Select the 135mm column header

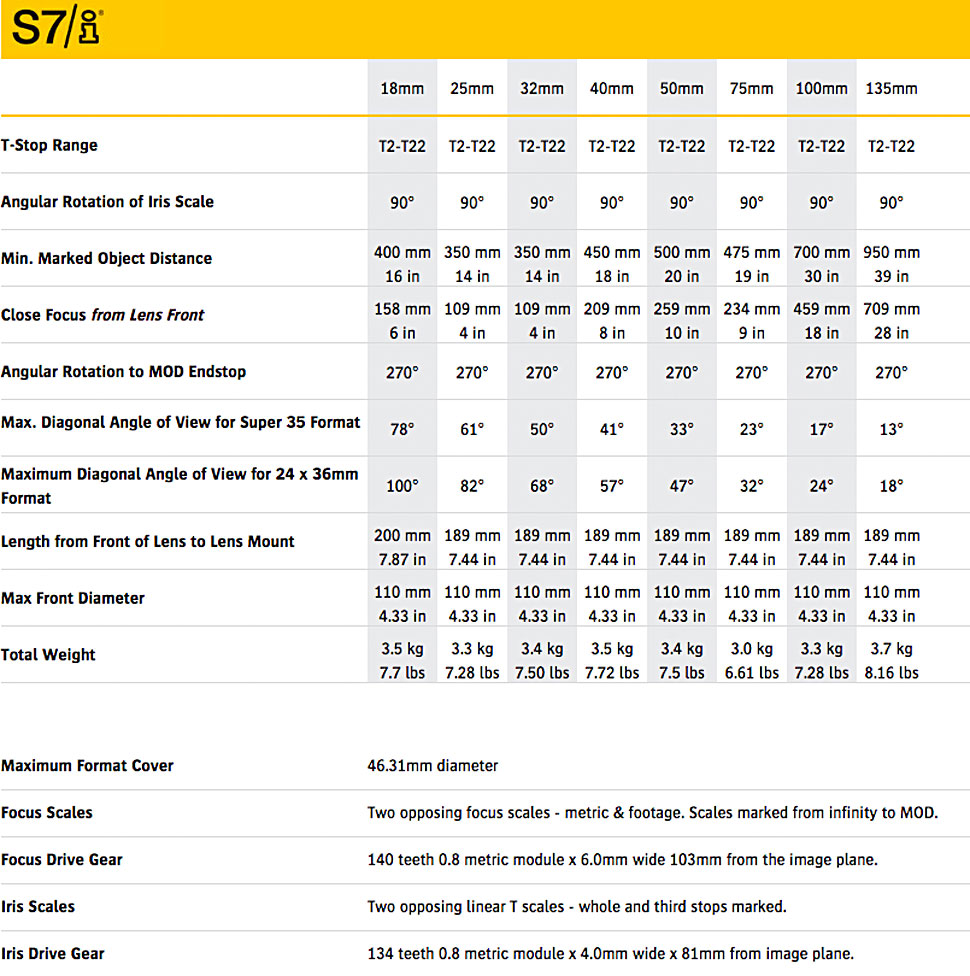[x=892, y=88]
